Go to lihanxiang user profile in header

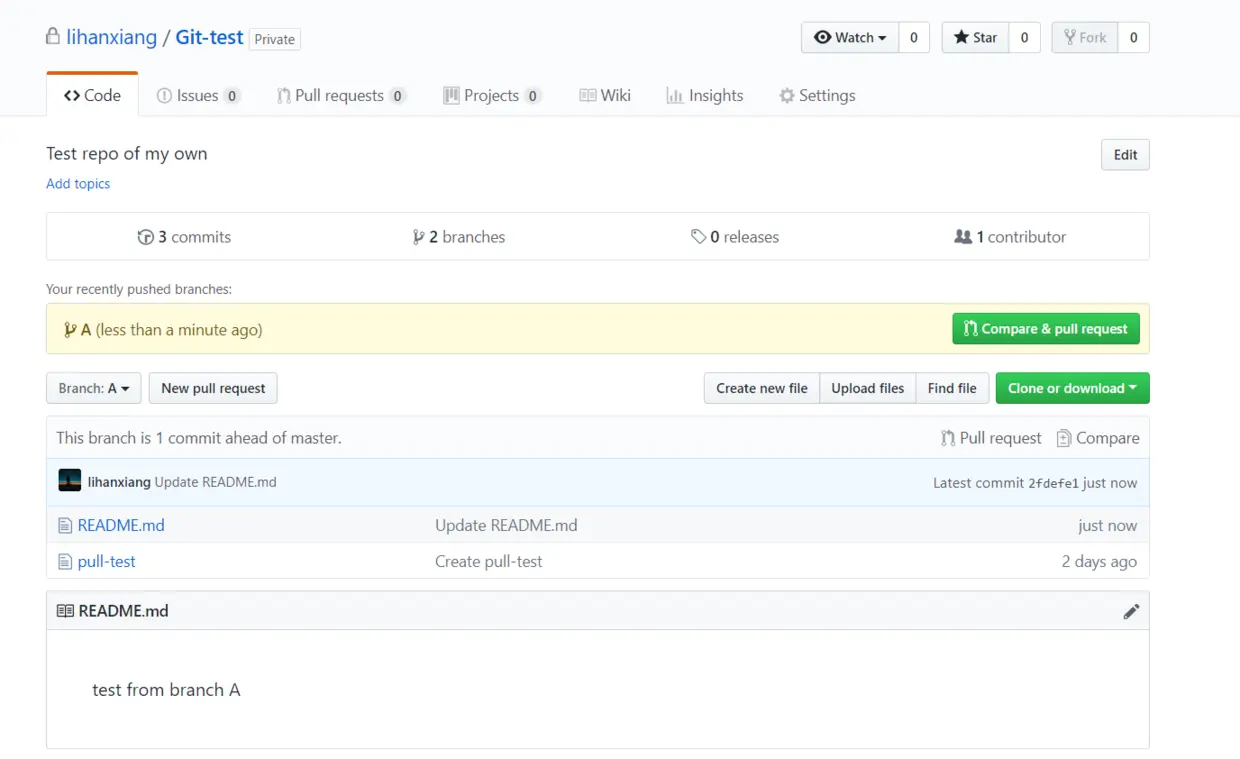pos(112,37)
